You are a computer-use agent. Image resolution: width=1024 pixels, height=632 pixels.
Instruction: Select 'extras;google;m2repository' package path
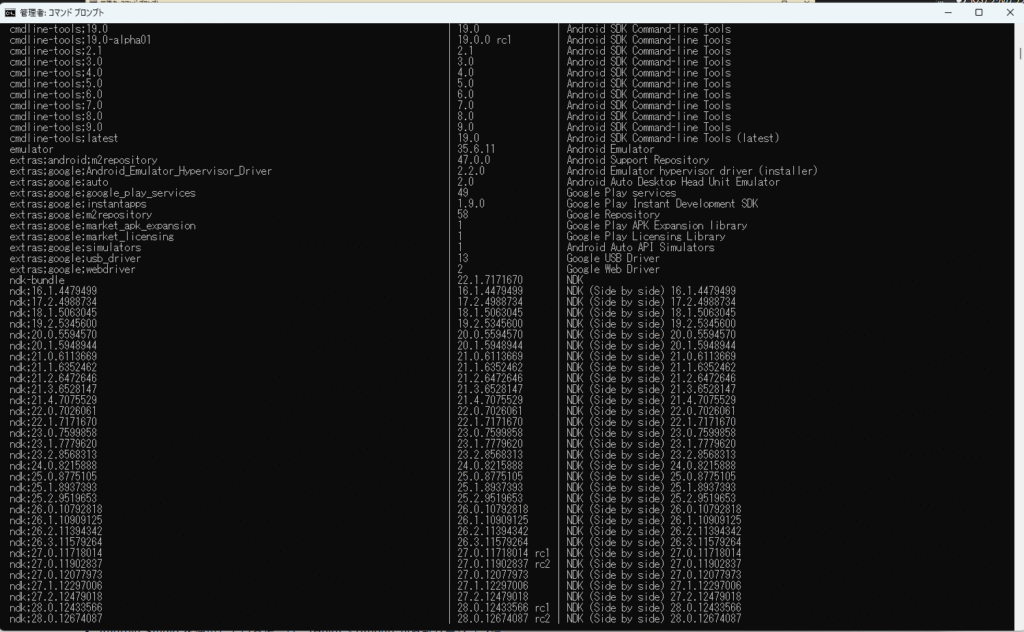click(80, 215)
